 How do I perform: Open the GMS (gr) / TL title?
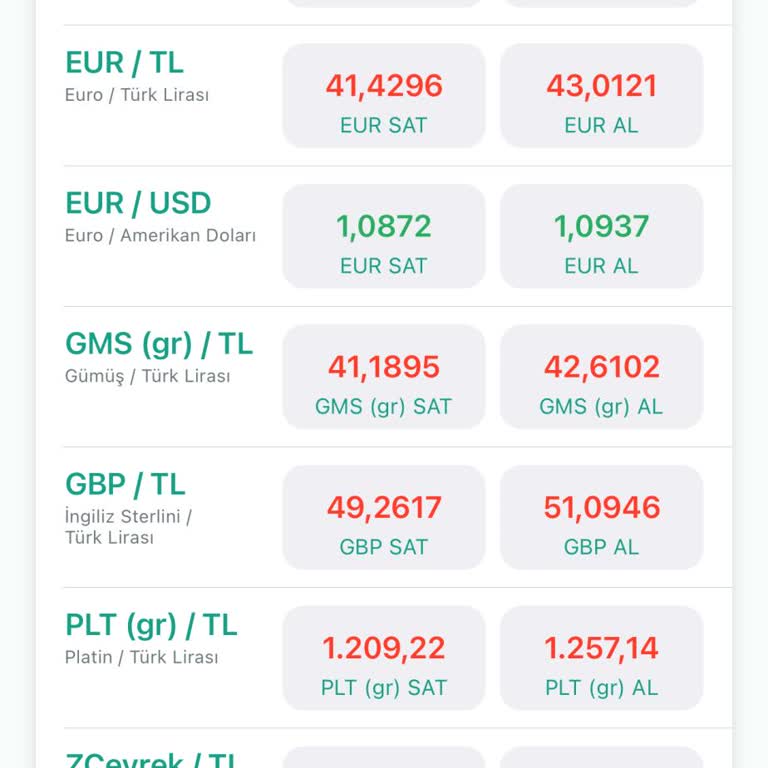[x=159, y=345]
